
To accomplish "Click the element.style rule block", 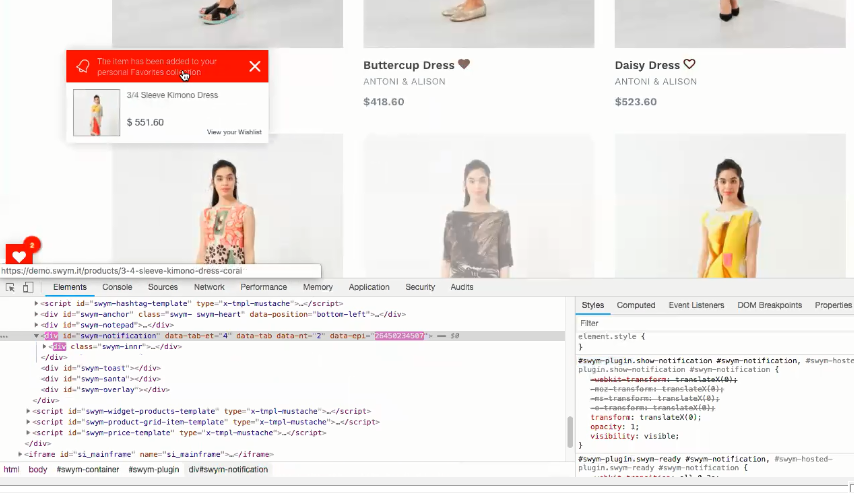I will tap(611, 342).
